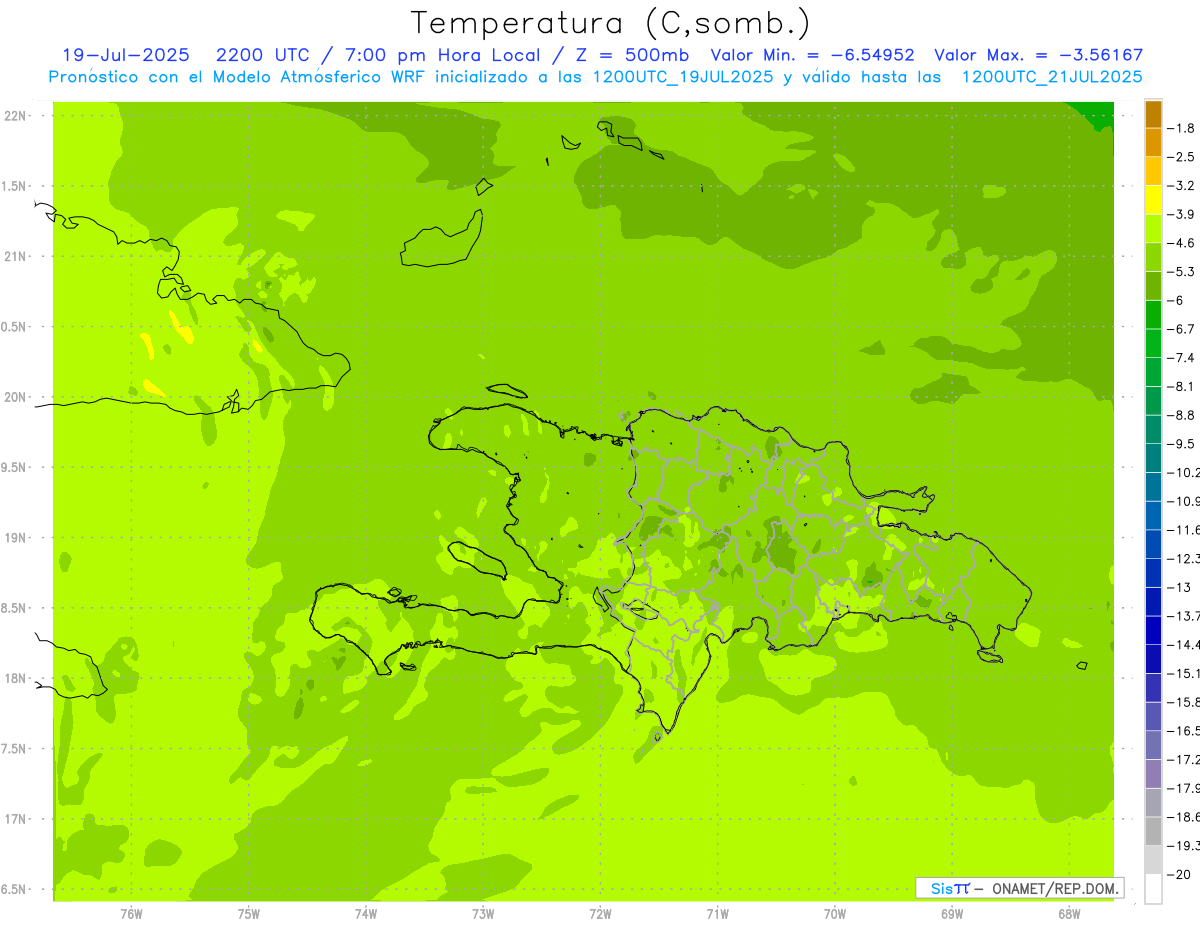Click the color bar label "-7.4"

(x=1182, y=358)
